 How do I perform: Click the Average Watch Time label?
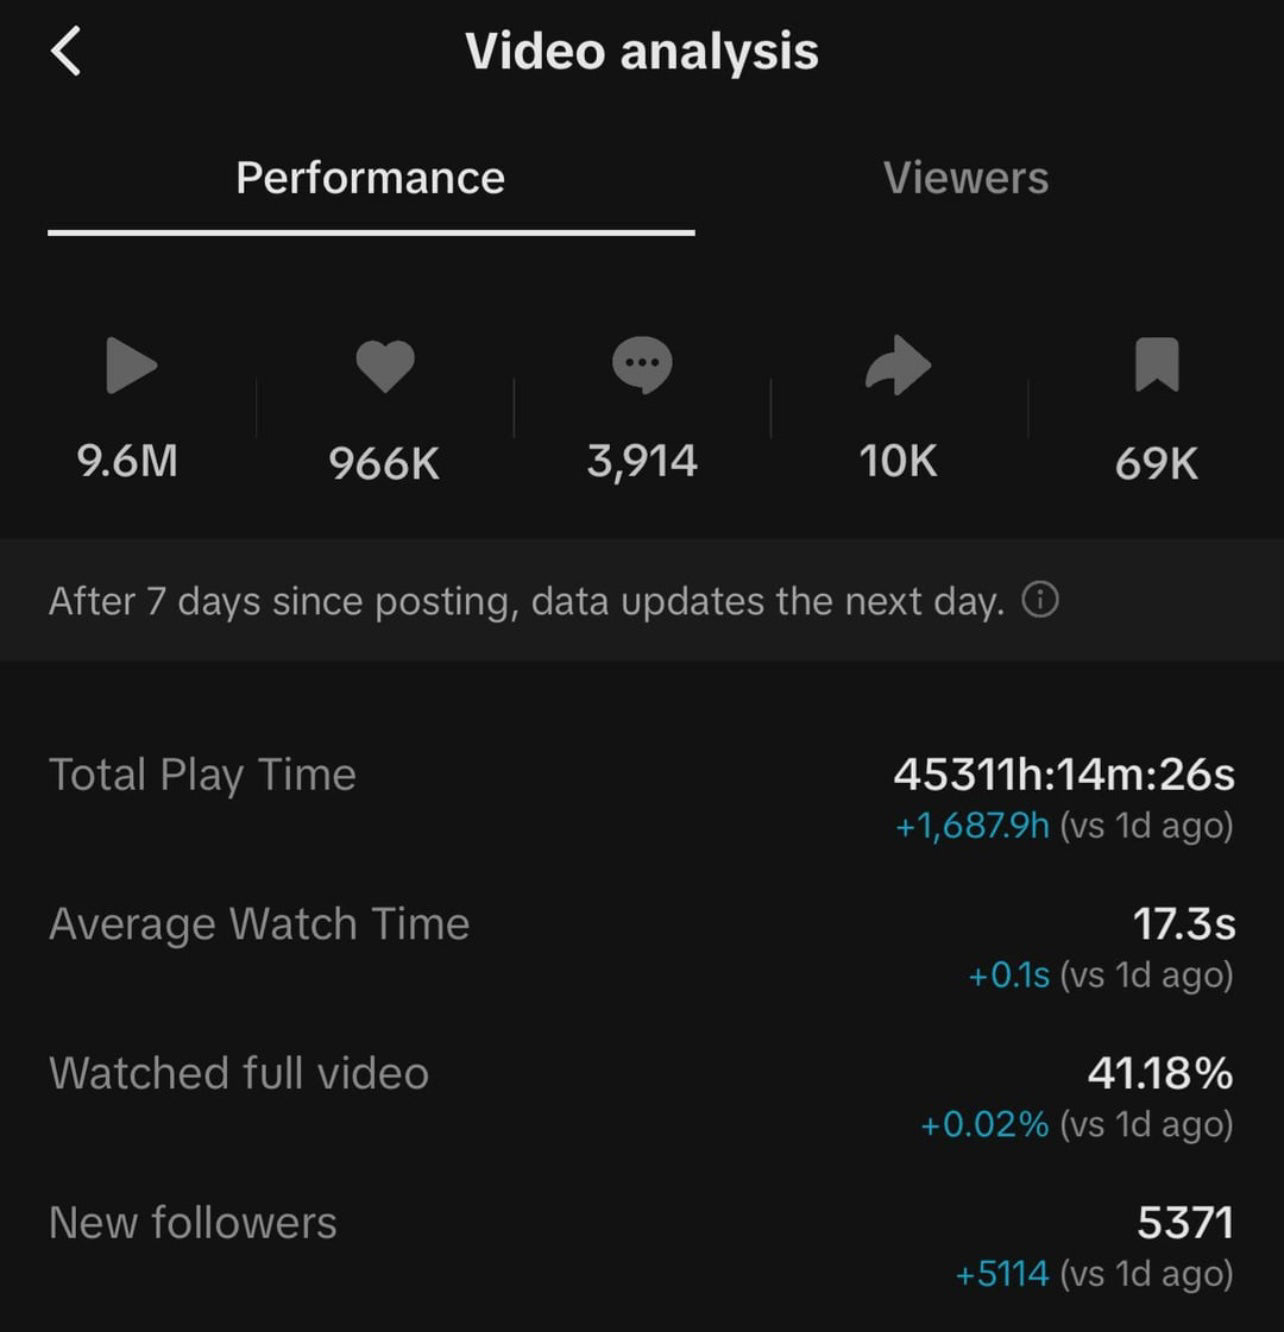coord(259,924)
